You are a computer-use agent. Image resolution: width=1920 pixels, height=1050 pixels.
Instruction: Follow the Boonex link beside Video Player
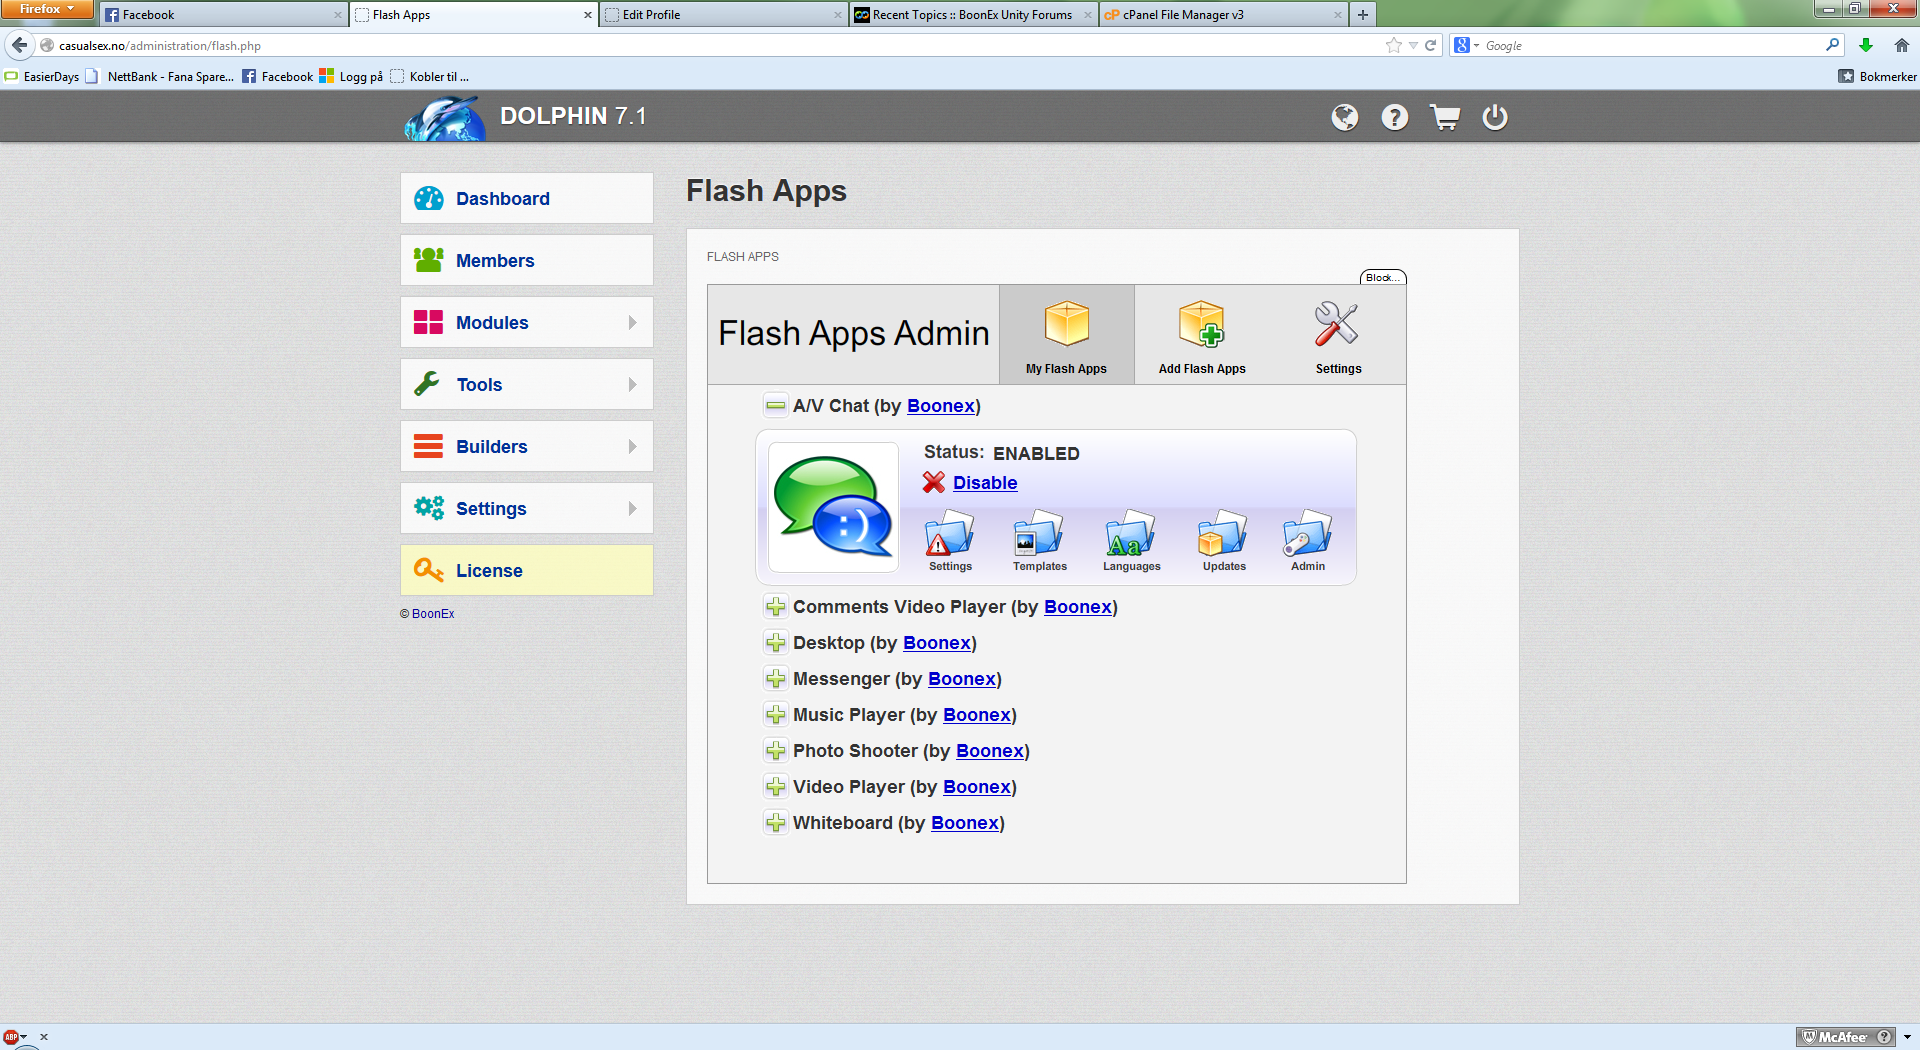click(x=976, y=787)
